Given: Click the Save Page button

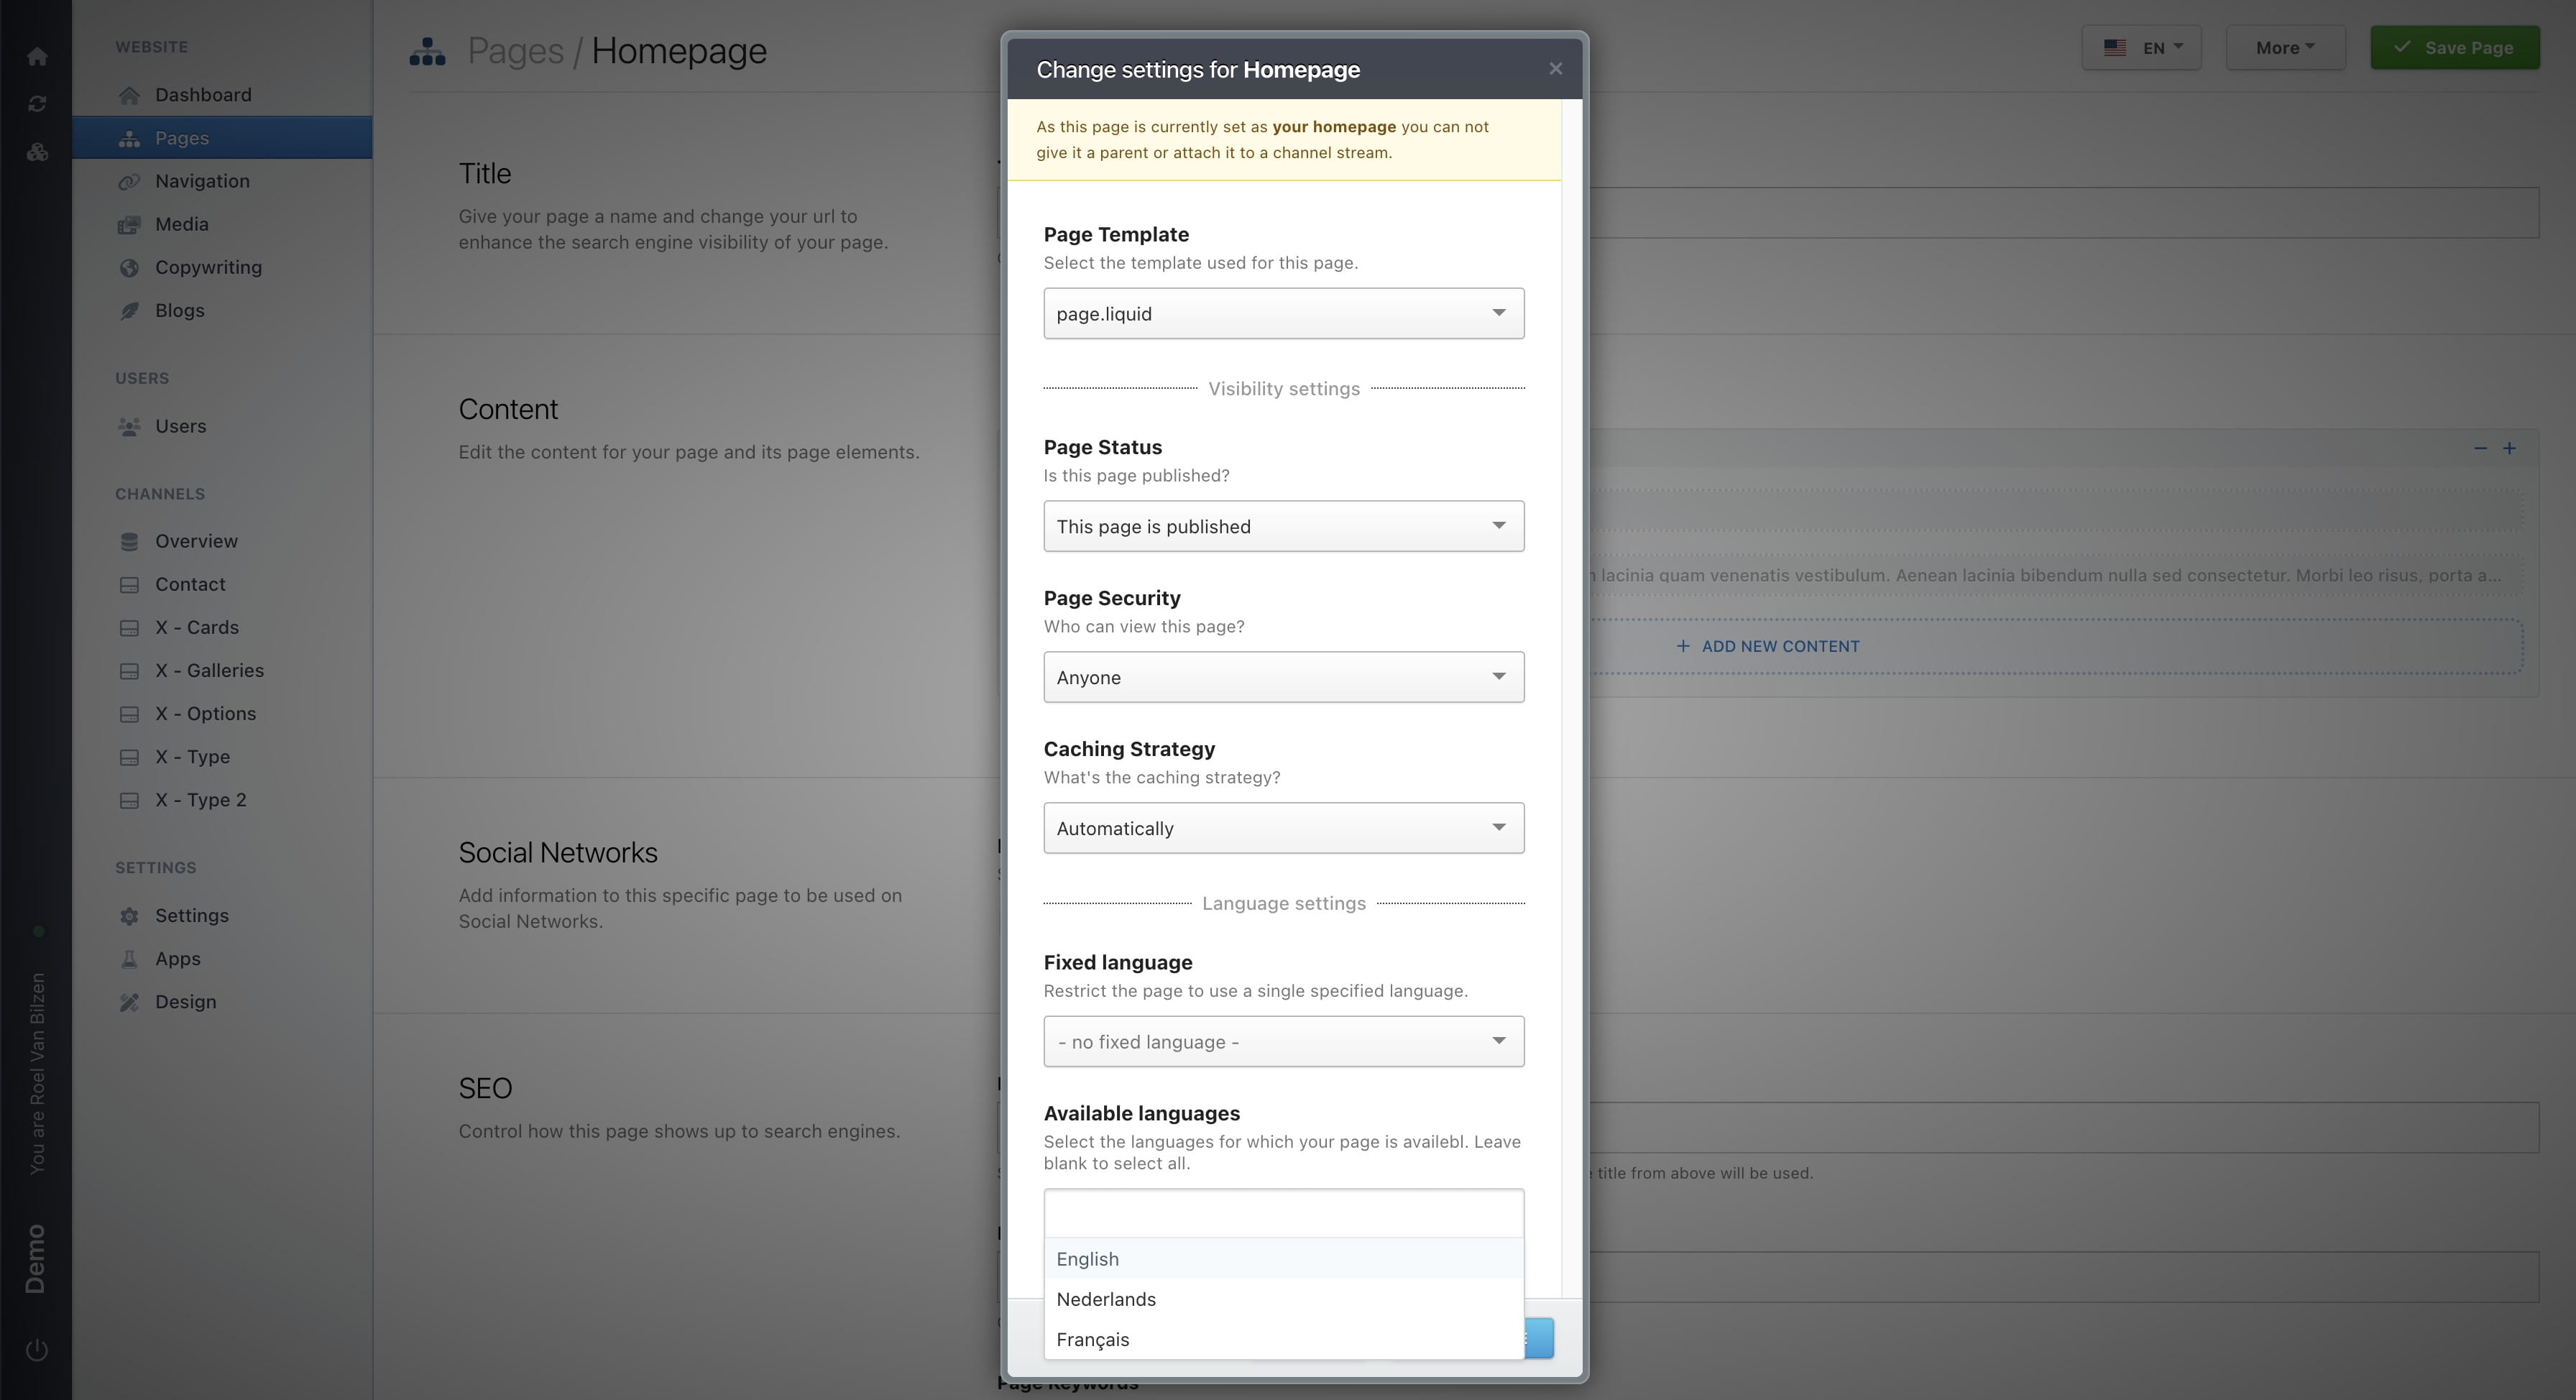Looking at the screenshot, I should pos(2455,47).
